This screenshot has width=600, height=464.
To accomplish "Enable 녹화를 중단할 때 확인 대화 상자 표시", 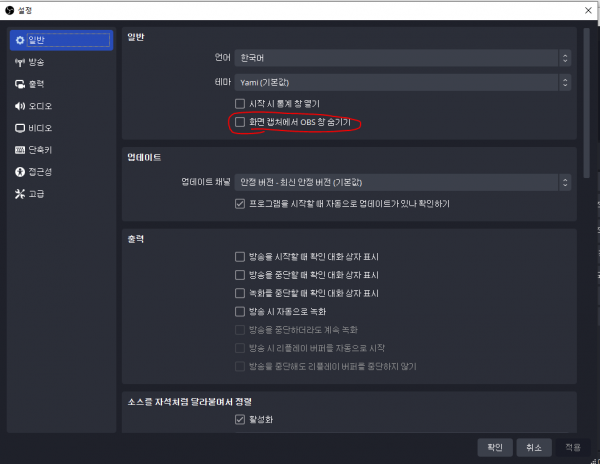I will pos(240,293).
